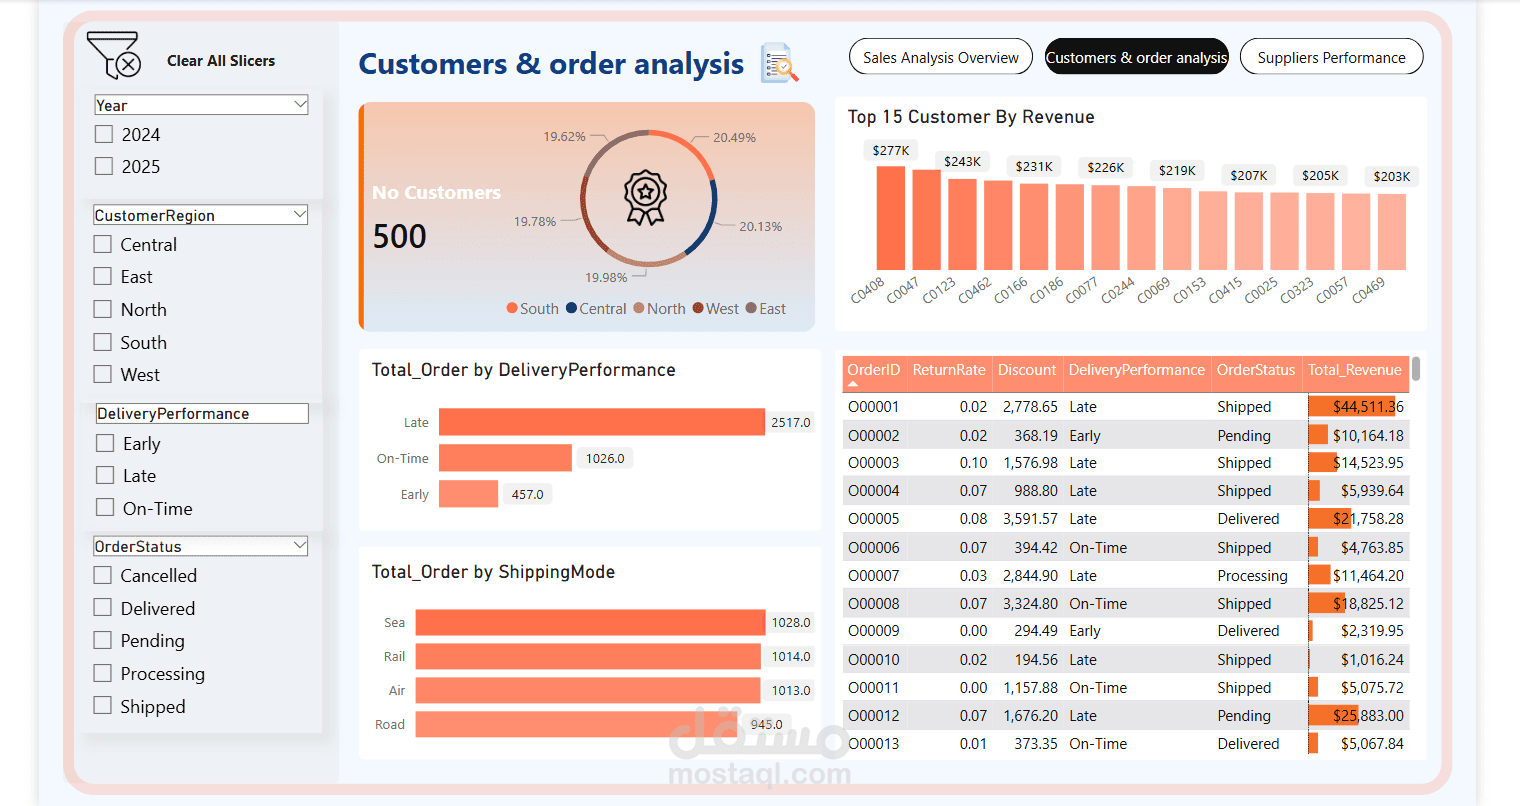1520x806 pixels.
Task: Open the Sales Analysis Overview page
Action: (941, 57)
